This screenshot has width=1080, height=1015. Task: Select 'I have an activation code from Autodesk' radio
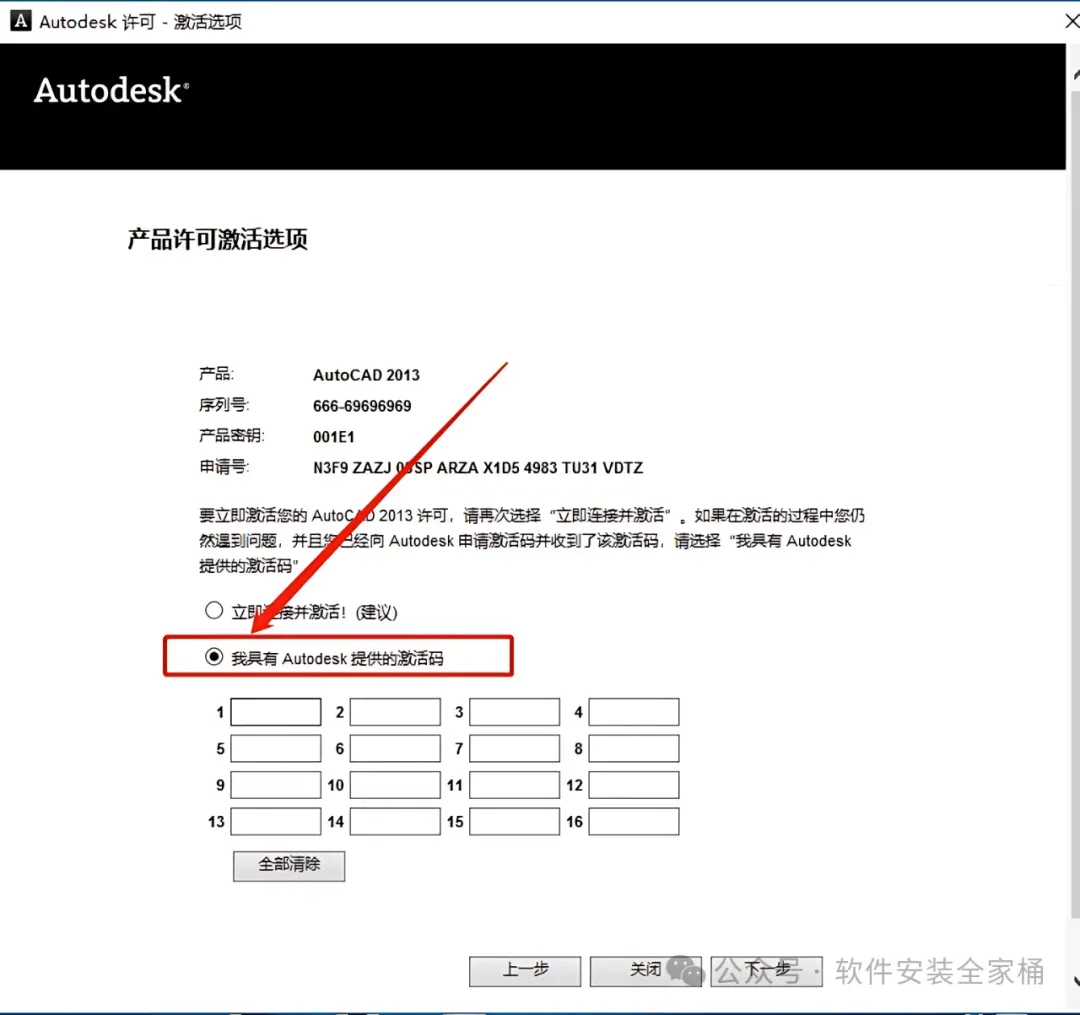(214, 657)
